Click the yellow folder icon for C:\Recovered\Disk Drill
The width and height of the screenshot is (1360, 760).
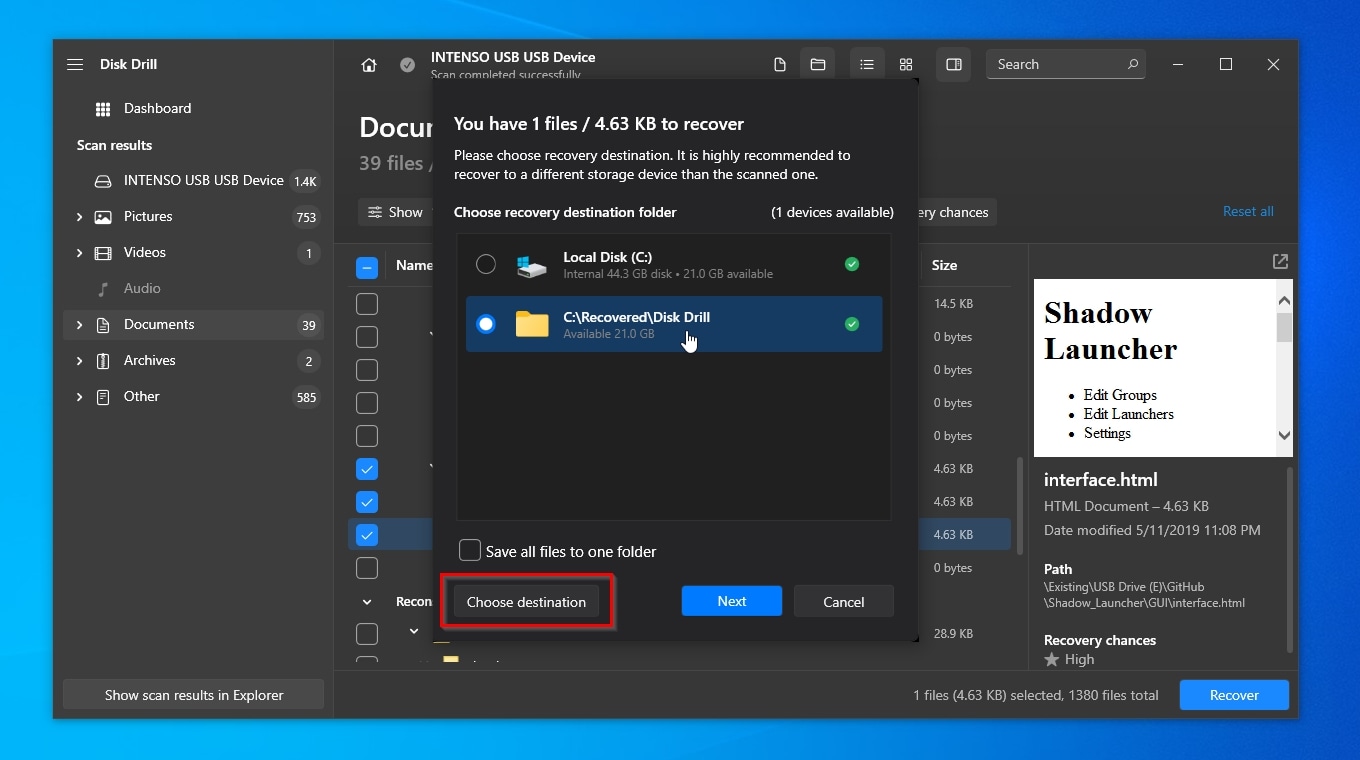tap(532, 324)
